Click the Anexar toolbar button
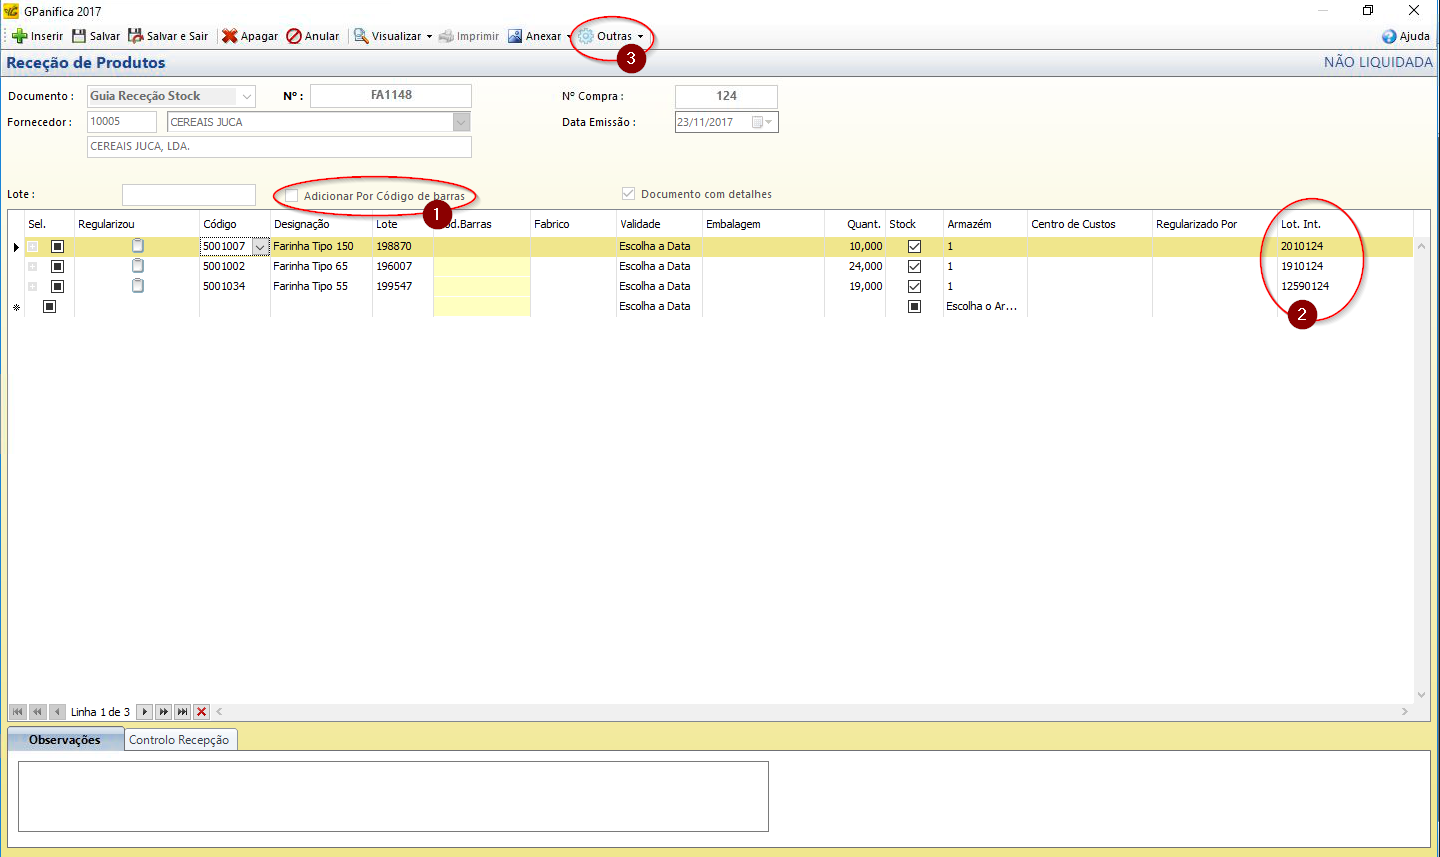The height and width of the screenshot is (857, 1440). click(x=536, y=36)
